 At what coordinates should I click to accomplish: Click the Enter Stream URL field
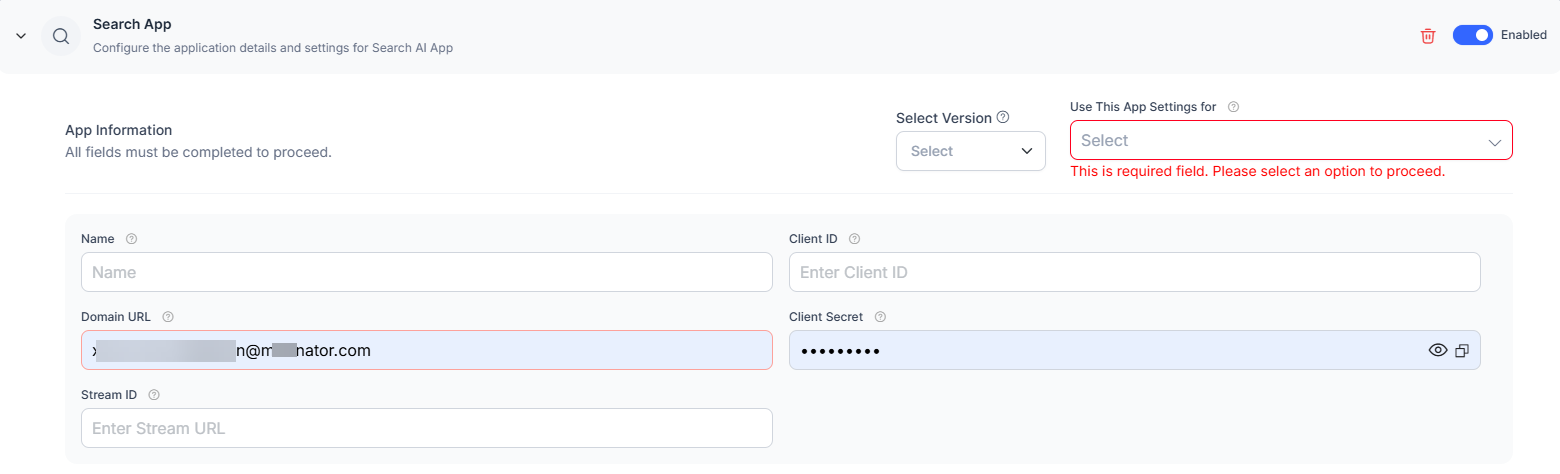(426, 428)
